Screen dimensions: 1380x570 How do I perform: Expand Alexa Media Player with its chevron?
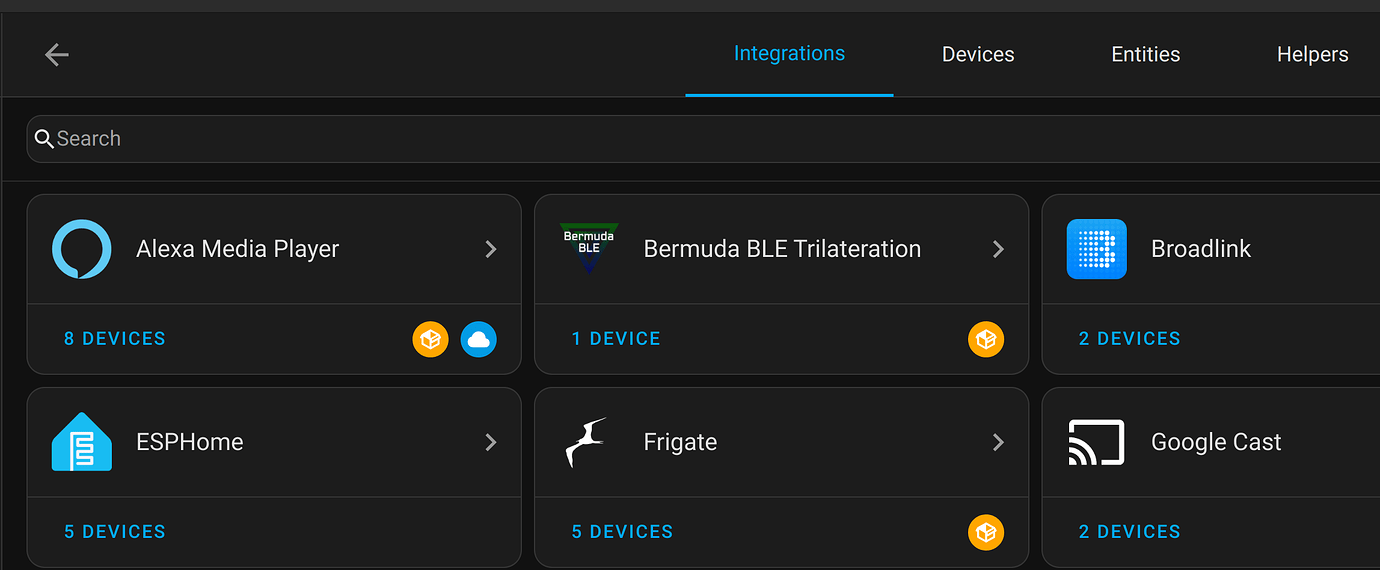coord(491,249)
